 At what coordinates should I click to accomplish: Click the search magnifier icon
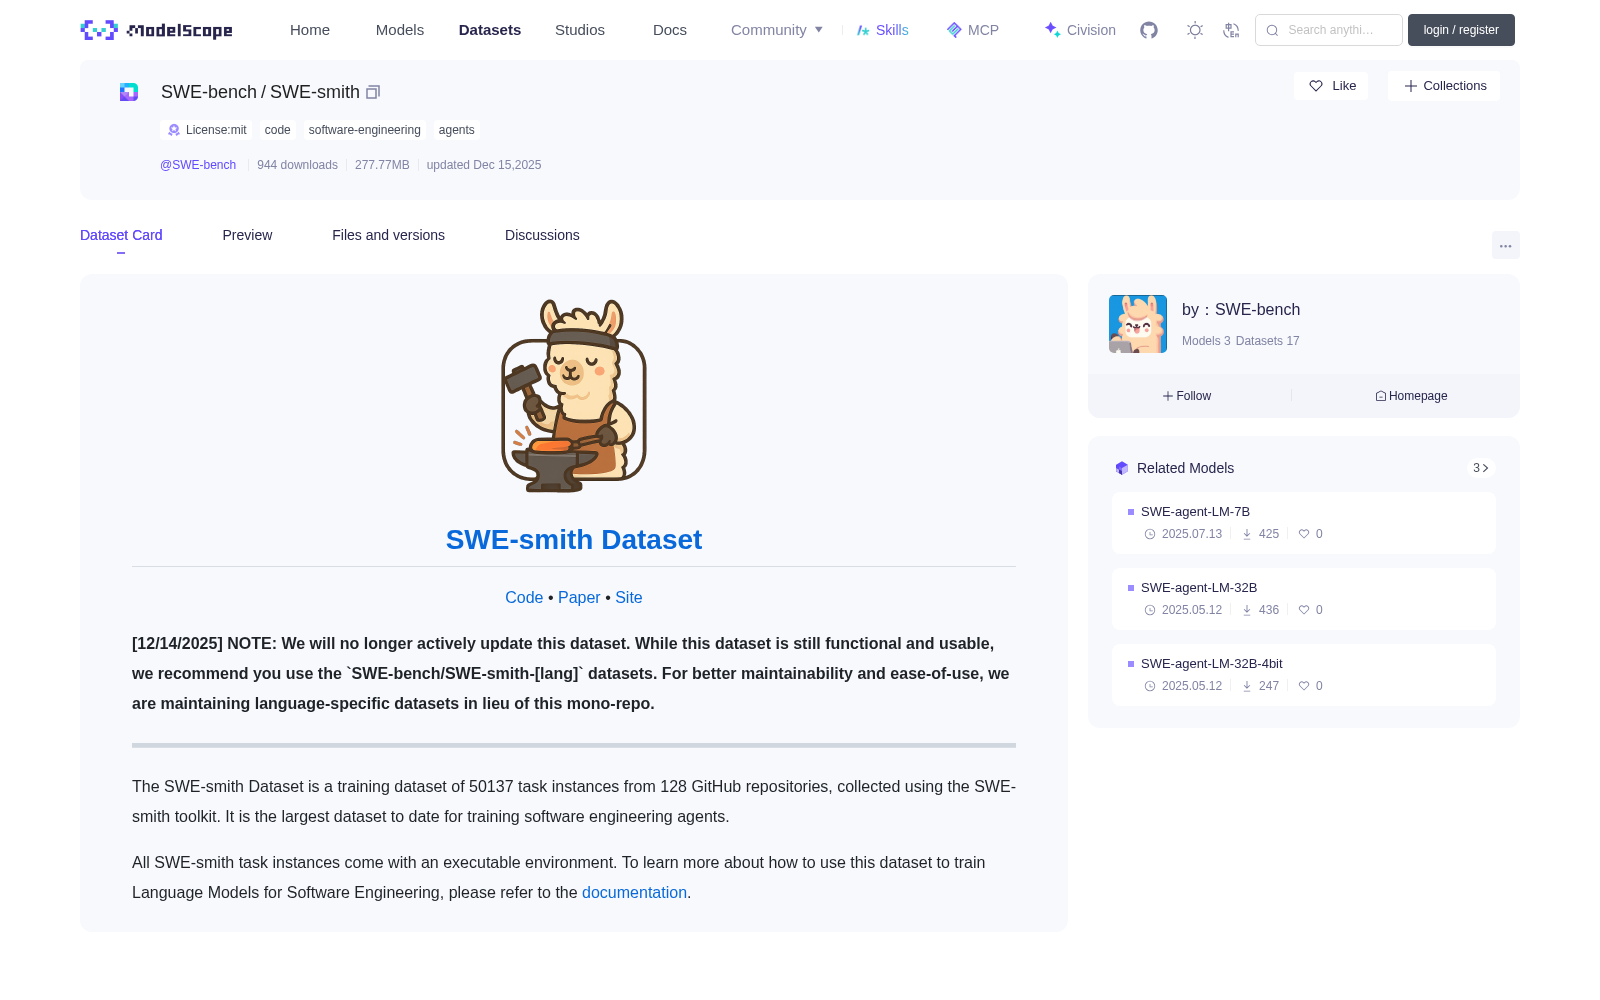click(x=1272, y=30)
